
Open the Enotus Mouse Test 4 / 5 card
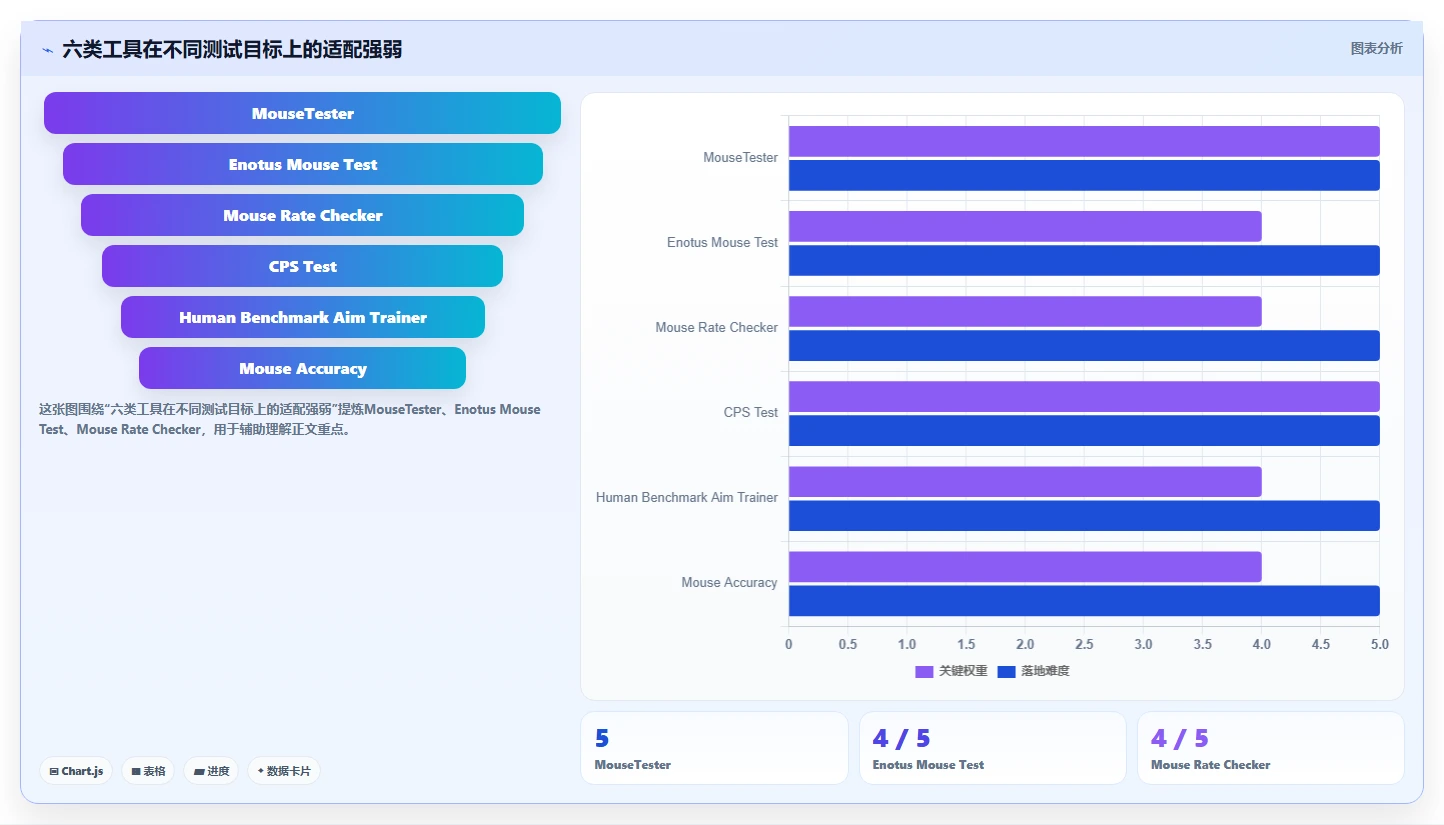click(993, 748)
